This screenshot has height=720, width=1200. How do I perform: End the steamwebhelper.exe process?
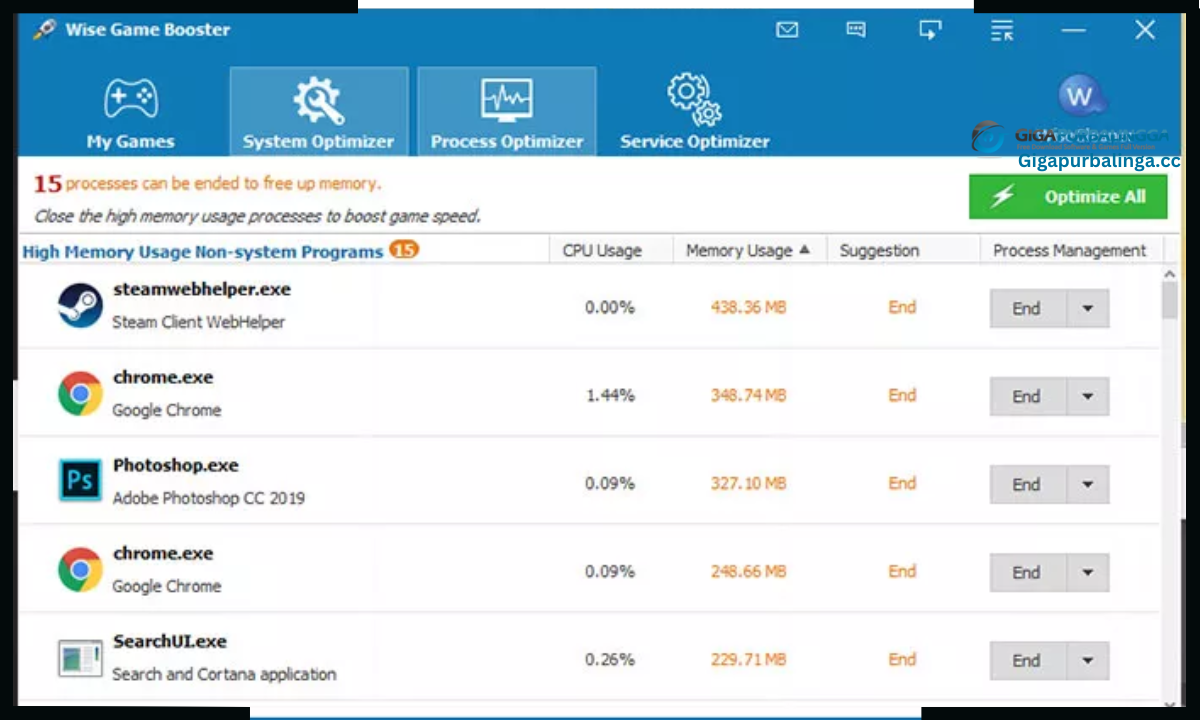point(1027,308)
